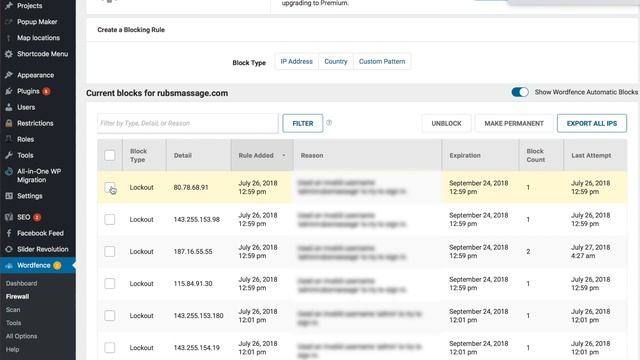640x360 pixels.
Task: Focus the Filter by Type, Detail, or Reason field
Action: point(188,123)
